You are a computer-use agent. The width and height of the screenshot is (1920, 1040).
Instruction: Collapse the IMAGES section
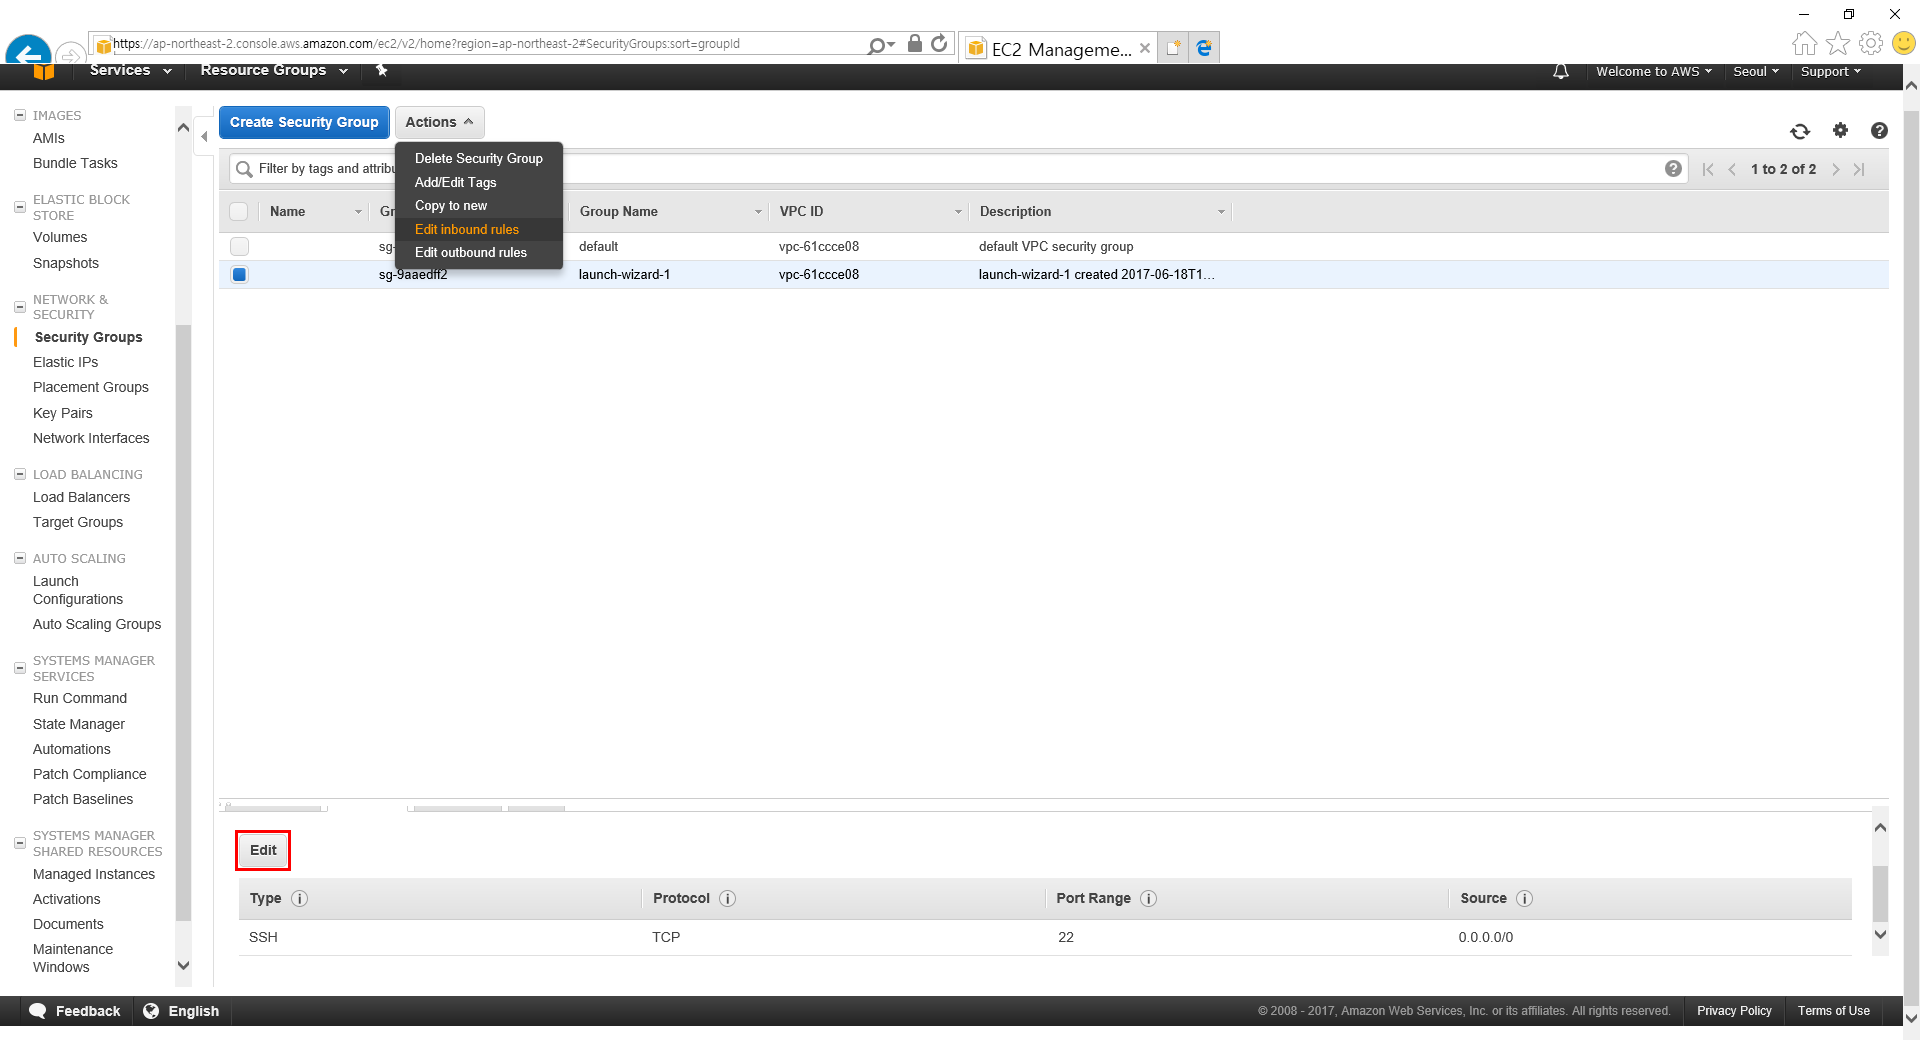pos(19,115)
